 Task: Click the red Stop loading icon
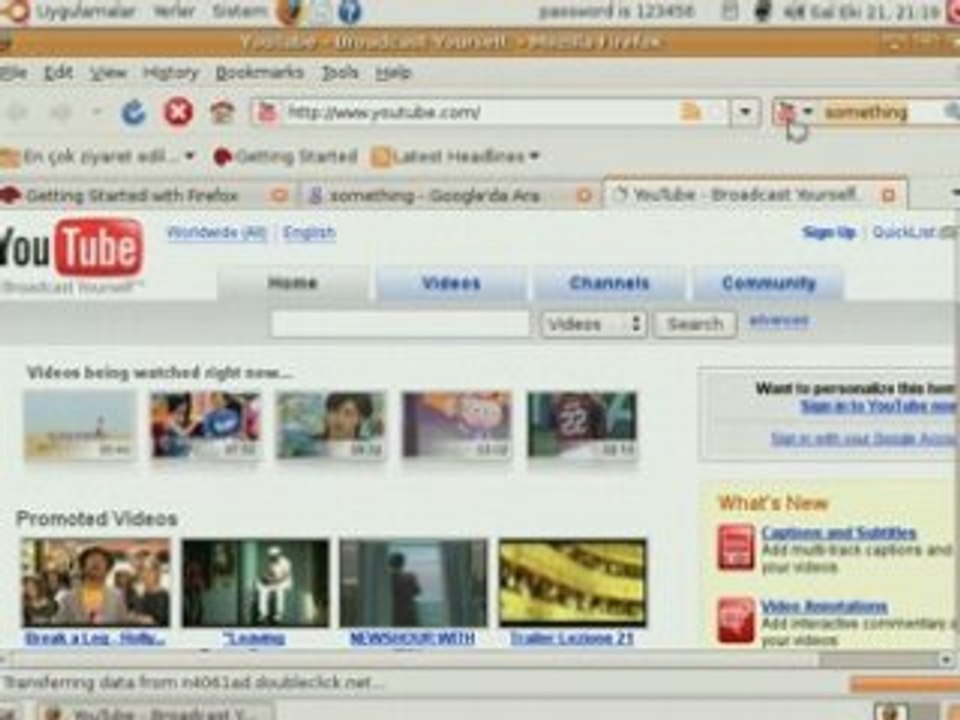(178, 112)
